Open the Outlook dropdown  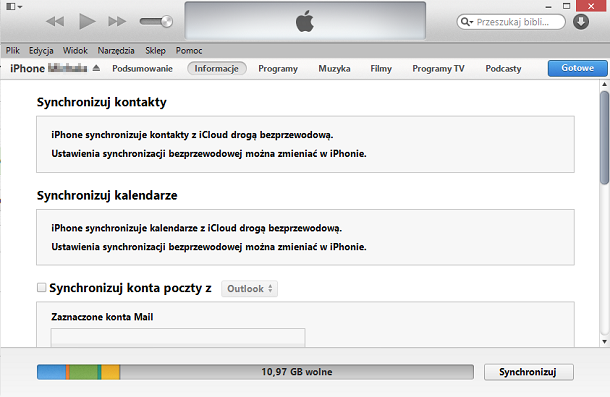[249, 289]
